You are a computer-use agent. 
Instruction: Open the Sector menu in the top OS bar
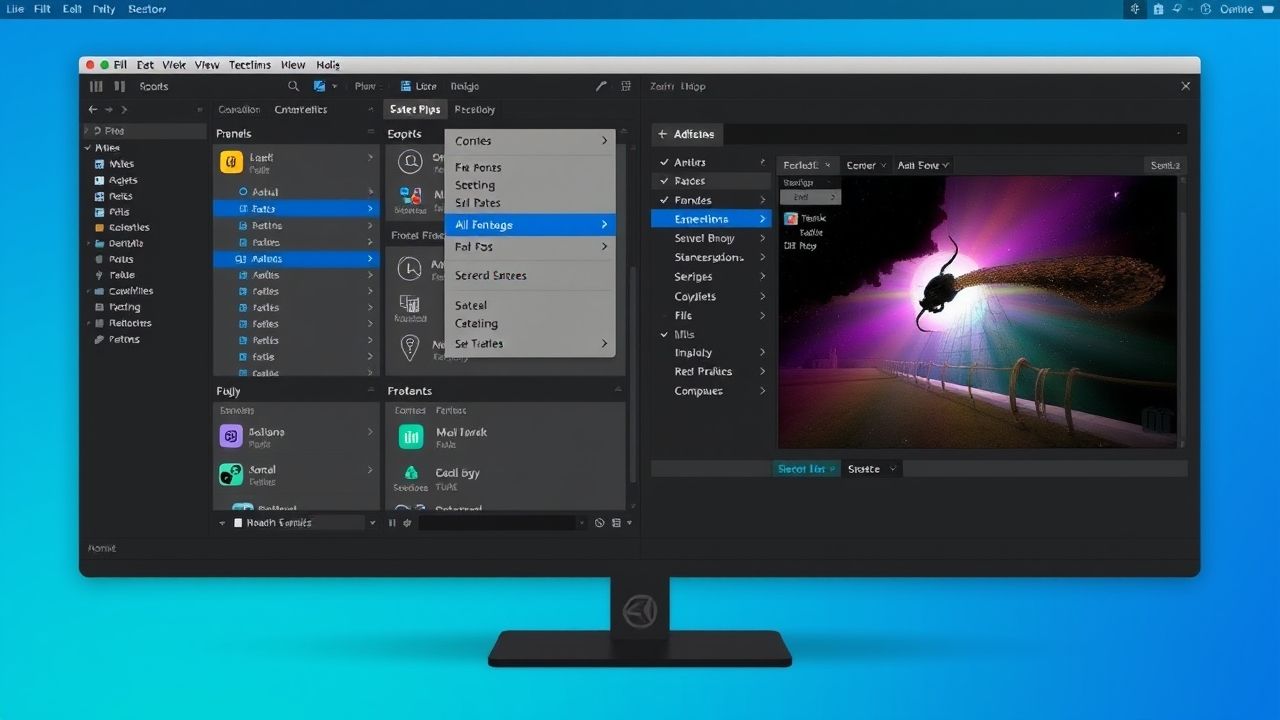[x=148, y=9]
